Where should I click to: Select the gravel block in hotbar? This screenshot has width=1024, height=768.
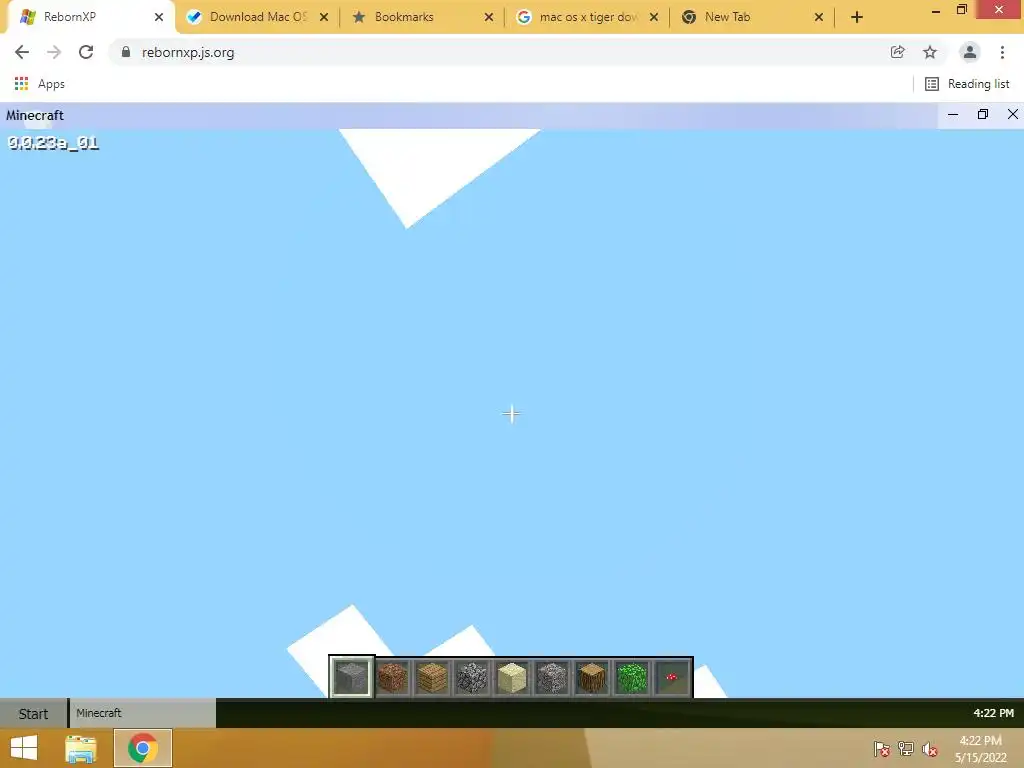tap(552, 677)
